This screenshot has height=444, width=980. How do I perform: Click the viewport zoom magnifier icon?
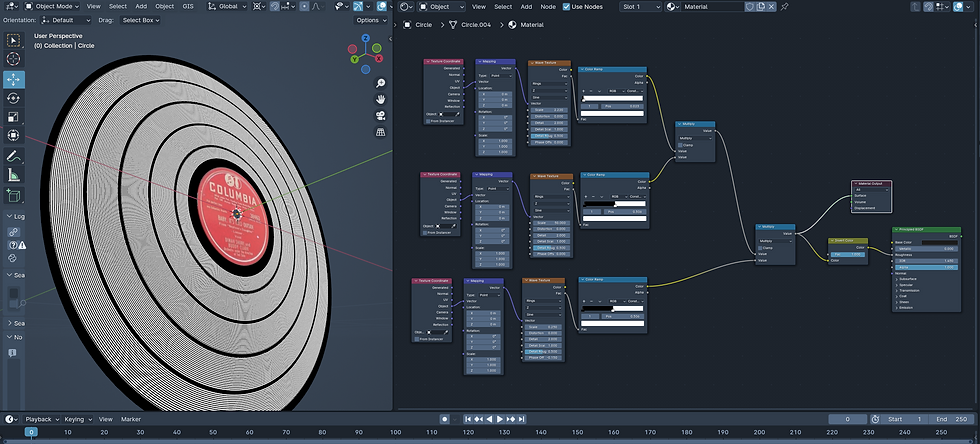[x=380, y=83]
